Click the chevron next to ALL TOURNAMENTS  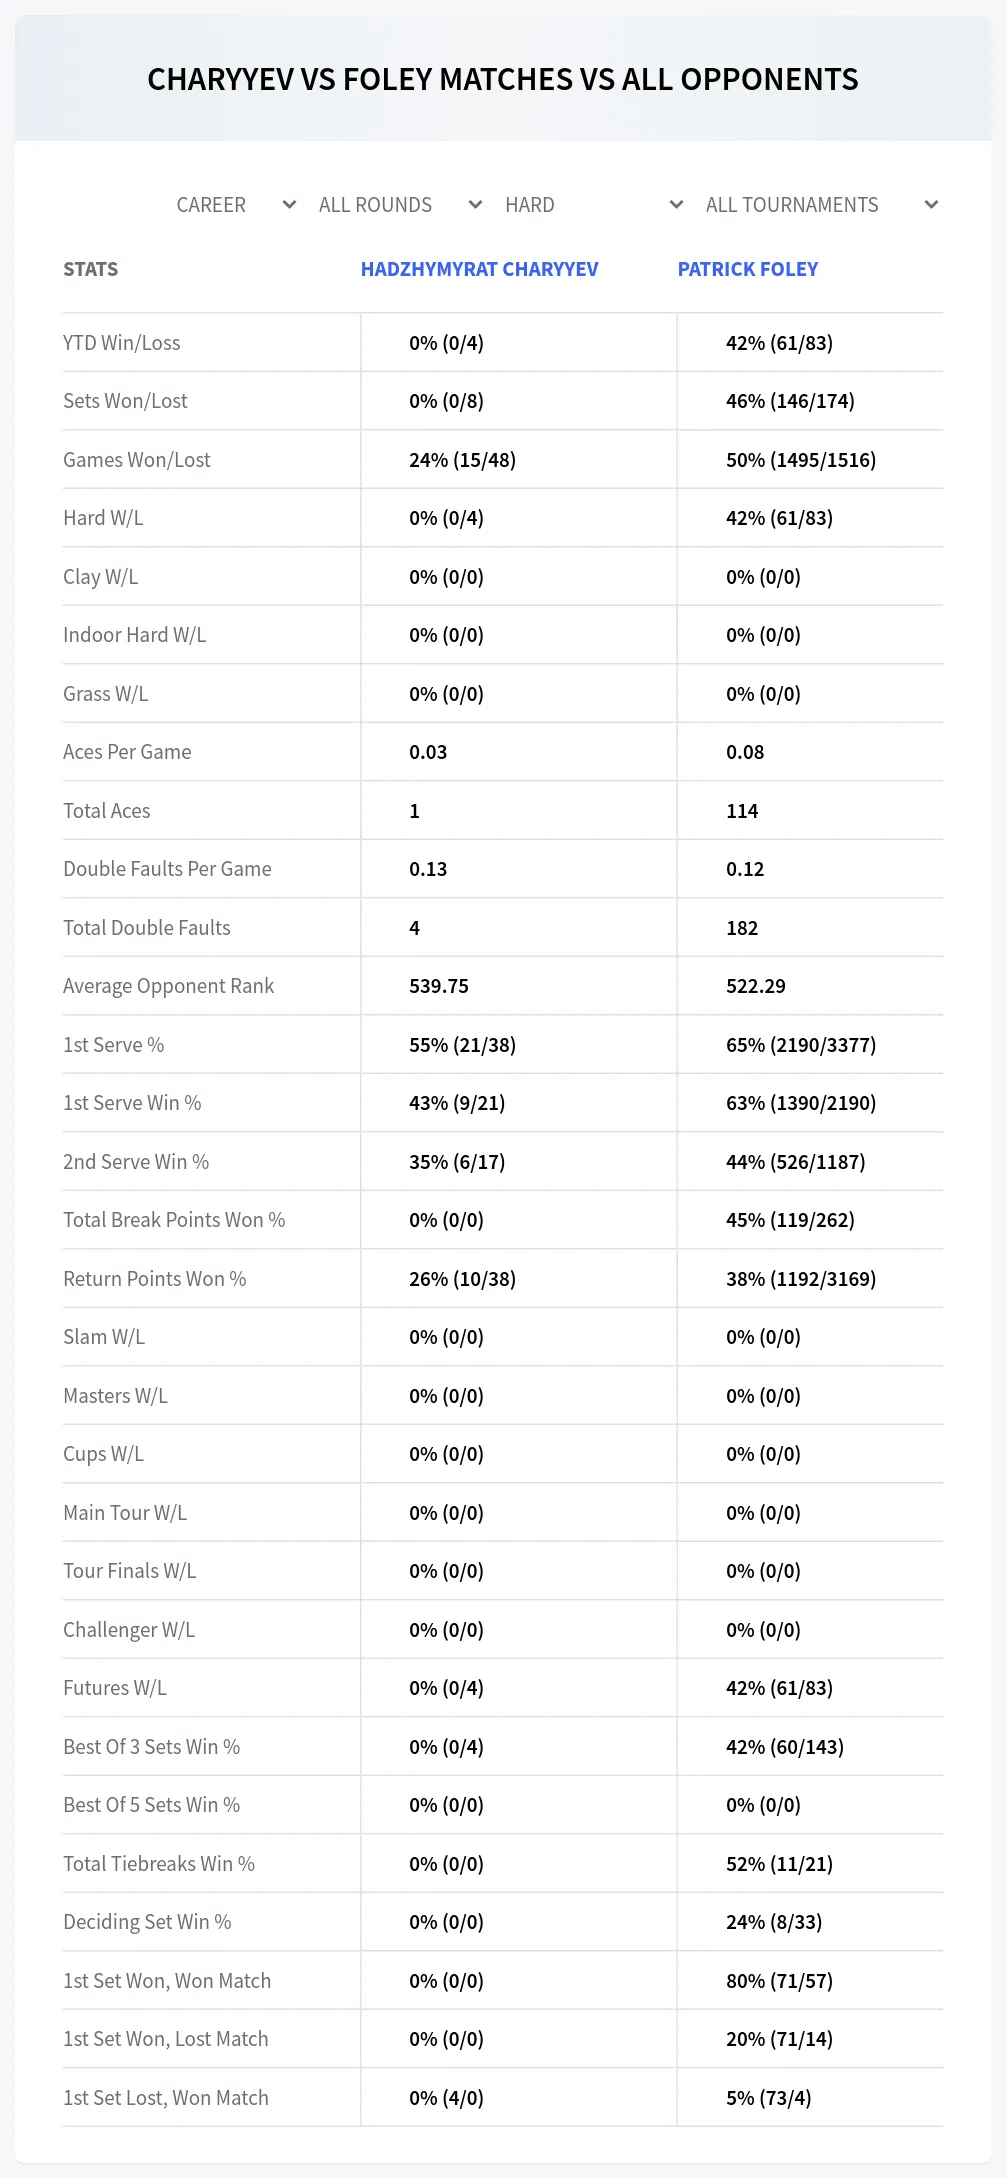pyautogui.click(x=931, y=205)
